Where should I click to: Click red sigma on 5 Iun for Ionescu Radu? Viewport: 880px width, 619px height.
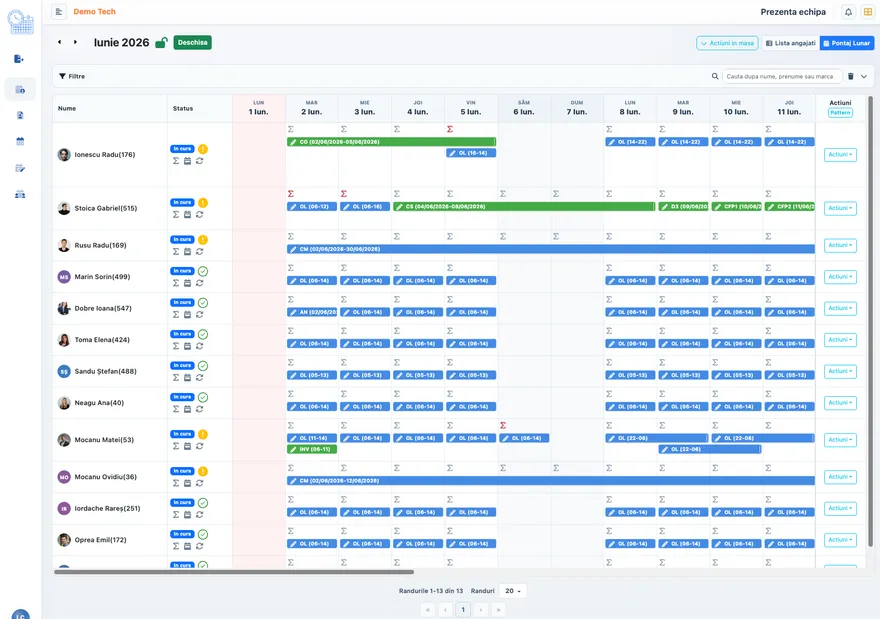pos(450,129)
